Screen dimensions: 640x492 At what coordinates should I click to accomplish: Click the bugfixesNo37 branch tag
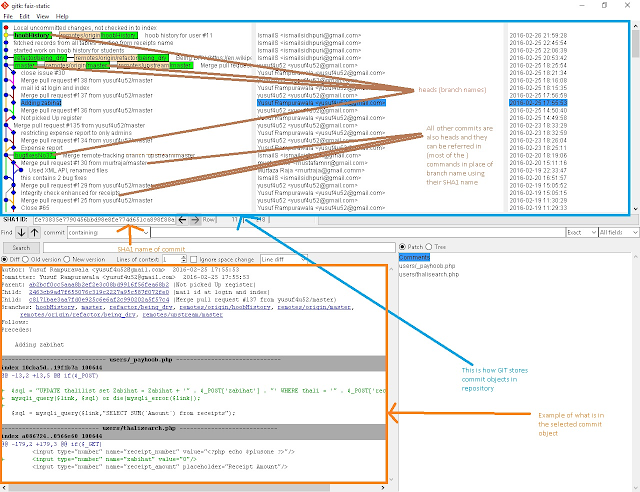[x=34, y=156]
